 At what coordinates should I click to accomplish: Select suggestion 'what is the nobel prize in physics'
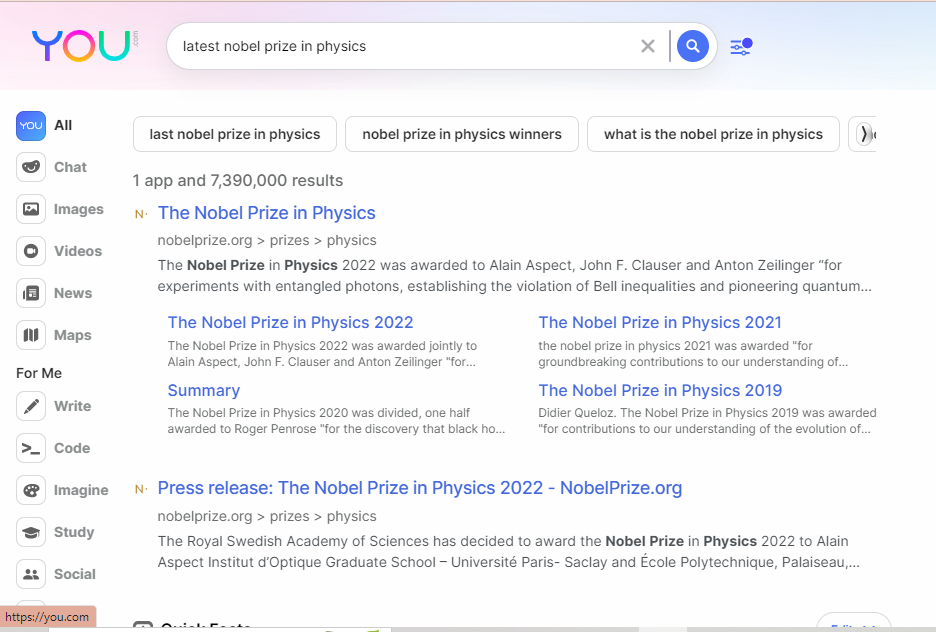(x=713, y=134)
